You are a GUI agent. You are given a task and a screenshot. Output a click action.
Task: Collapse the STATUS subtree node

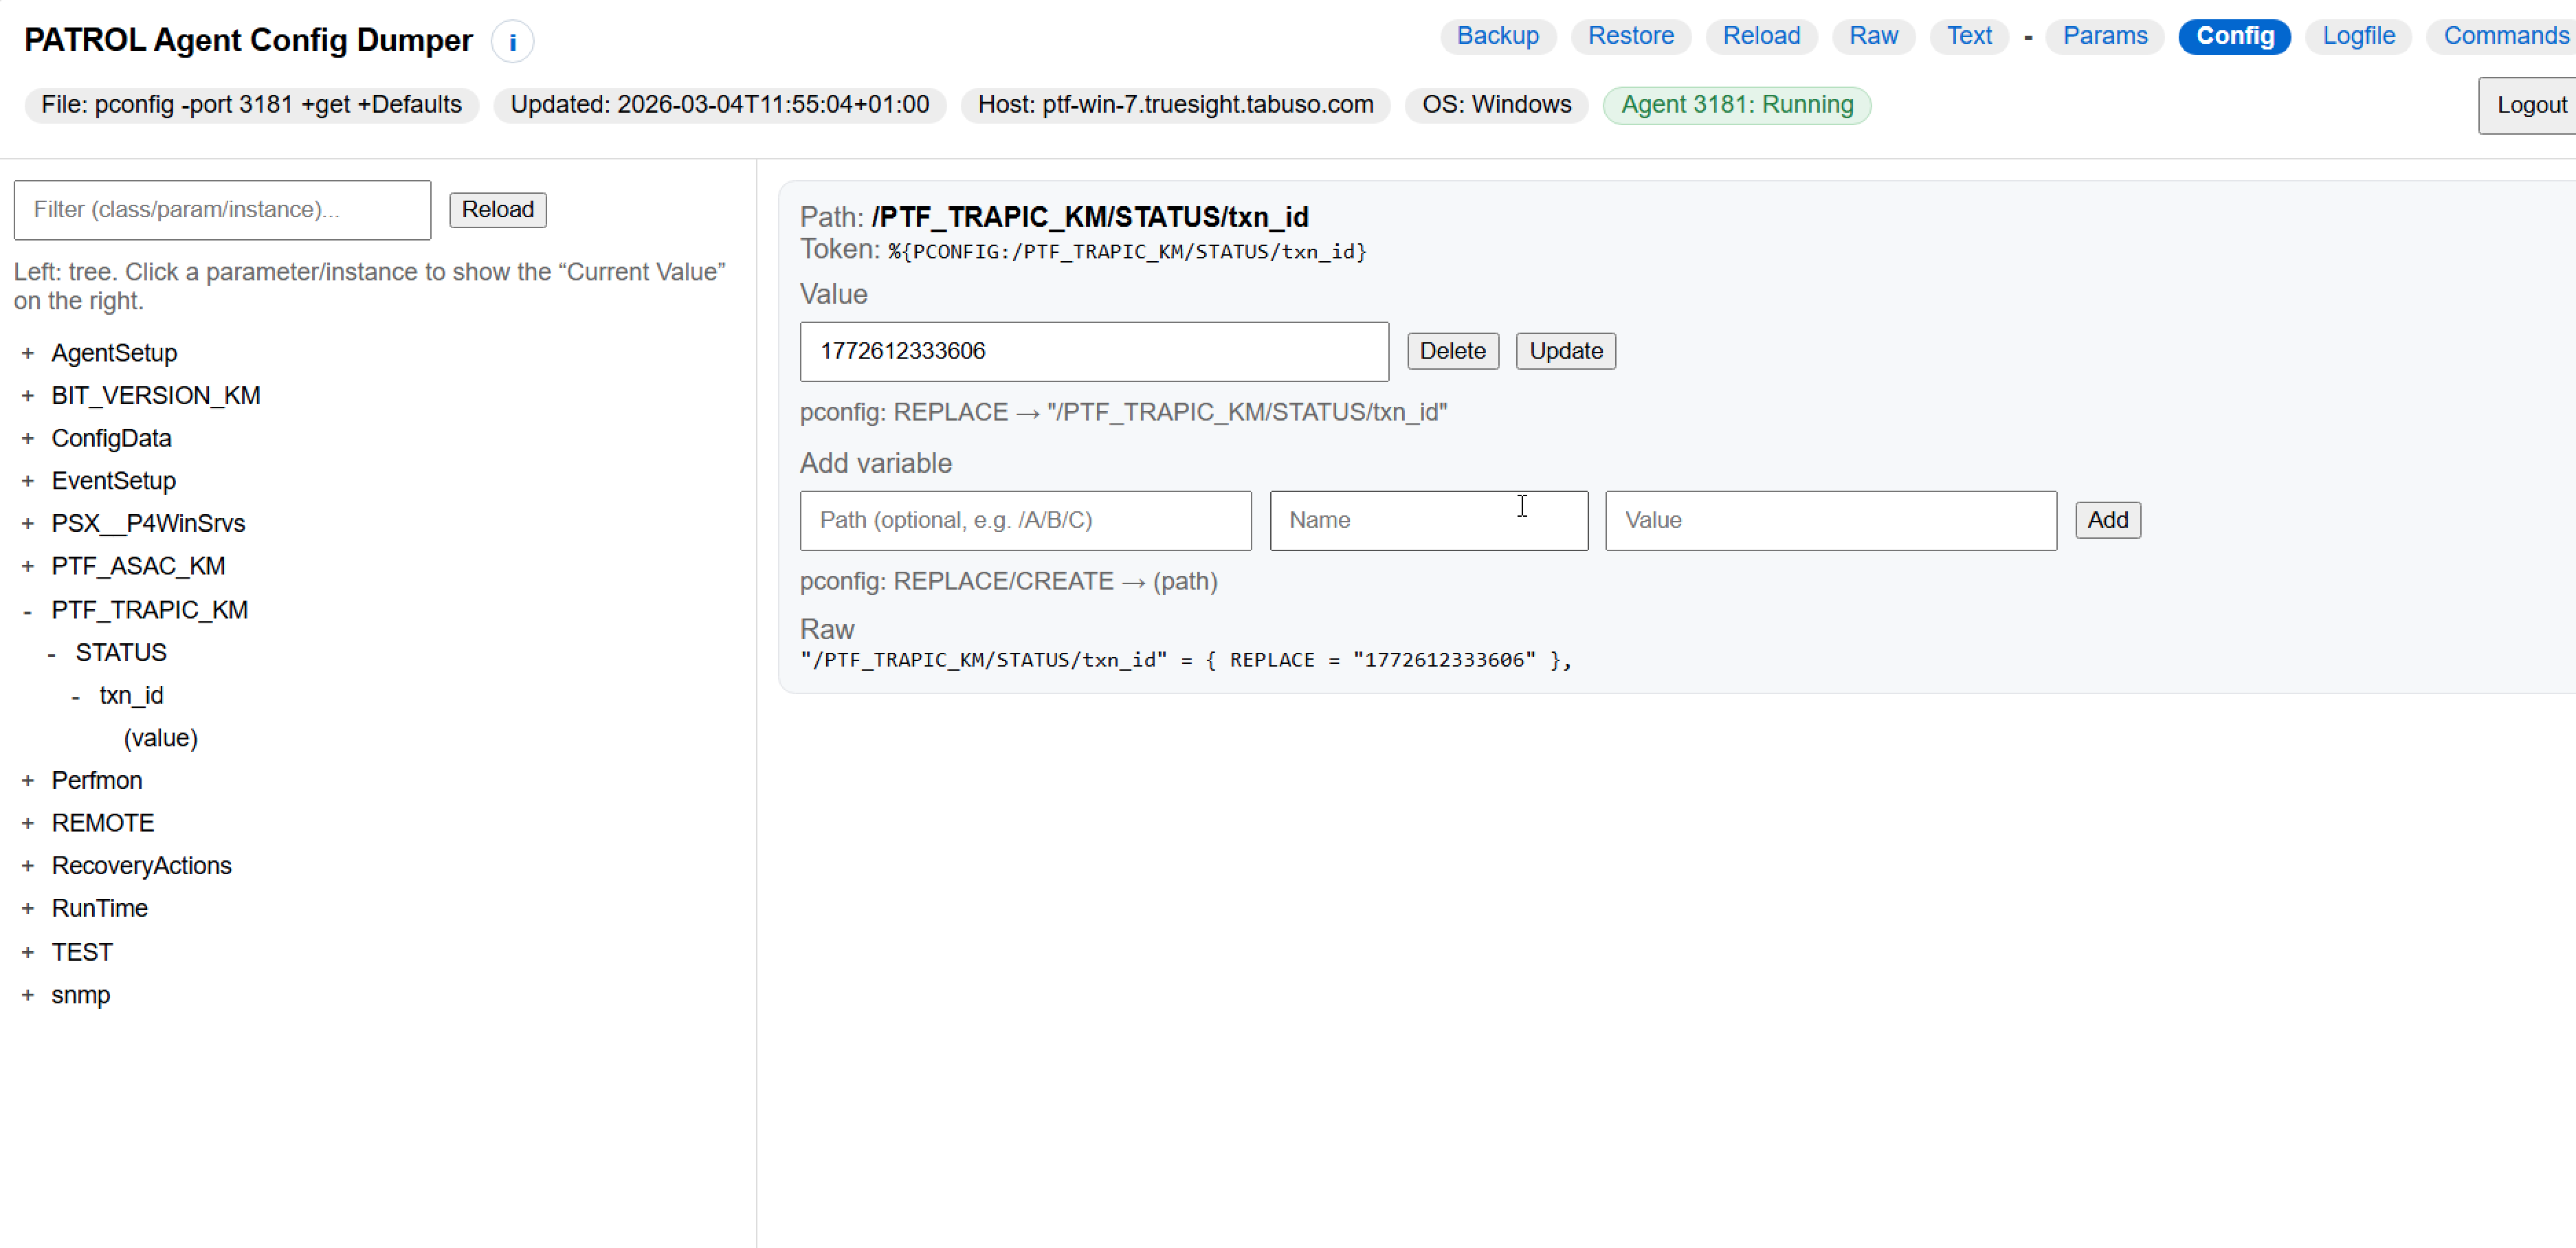click(x=52, y=653)
